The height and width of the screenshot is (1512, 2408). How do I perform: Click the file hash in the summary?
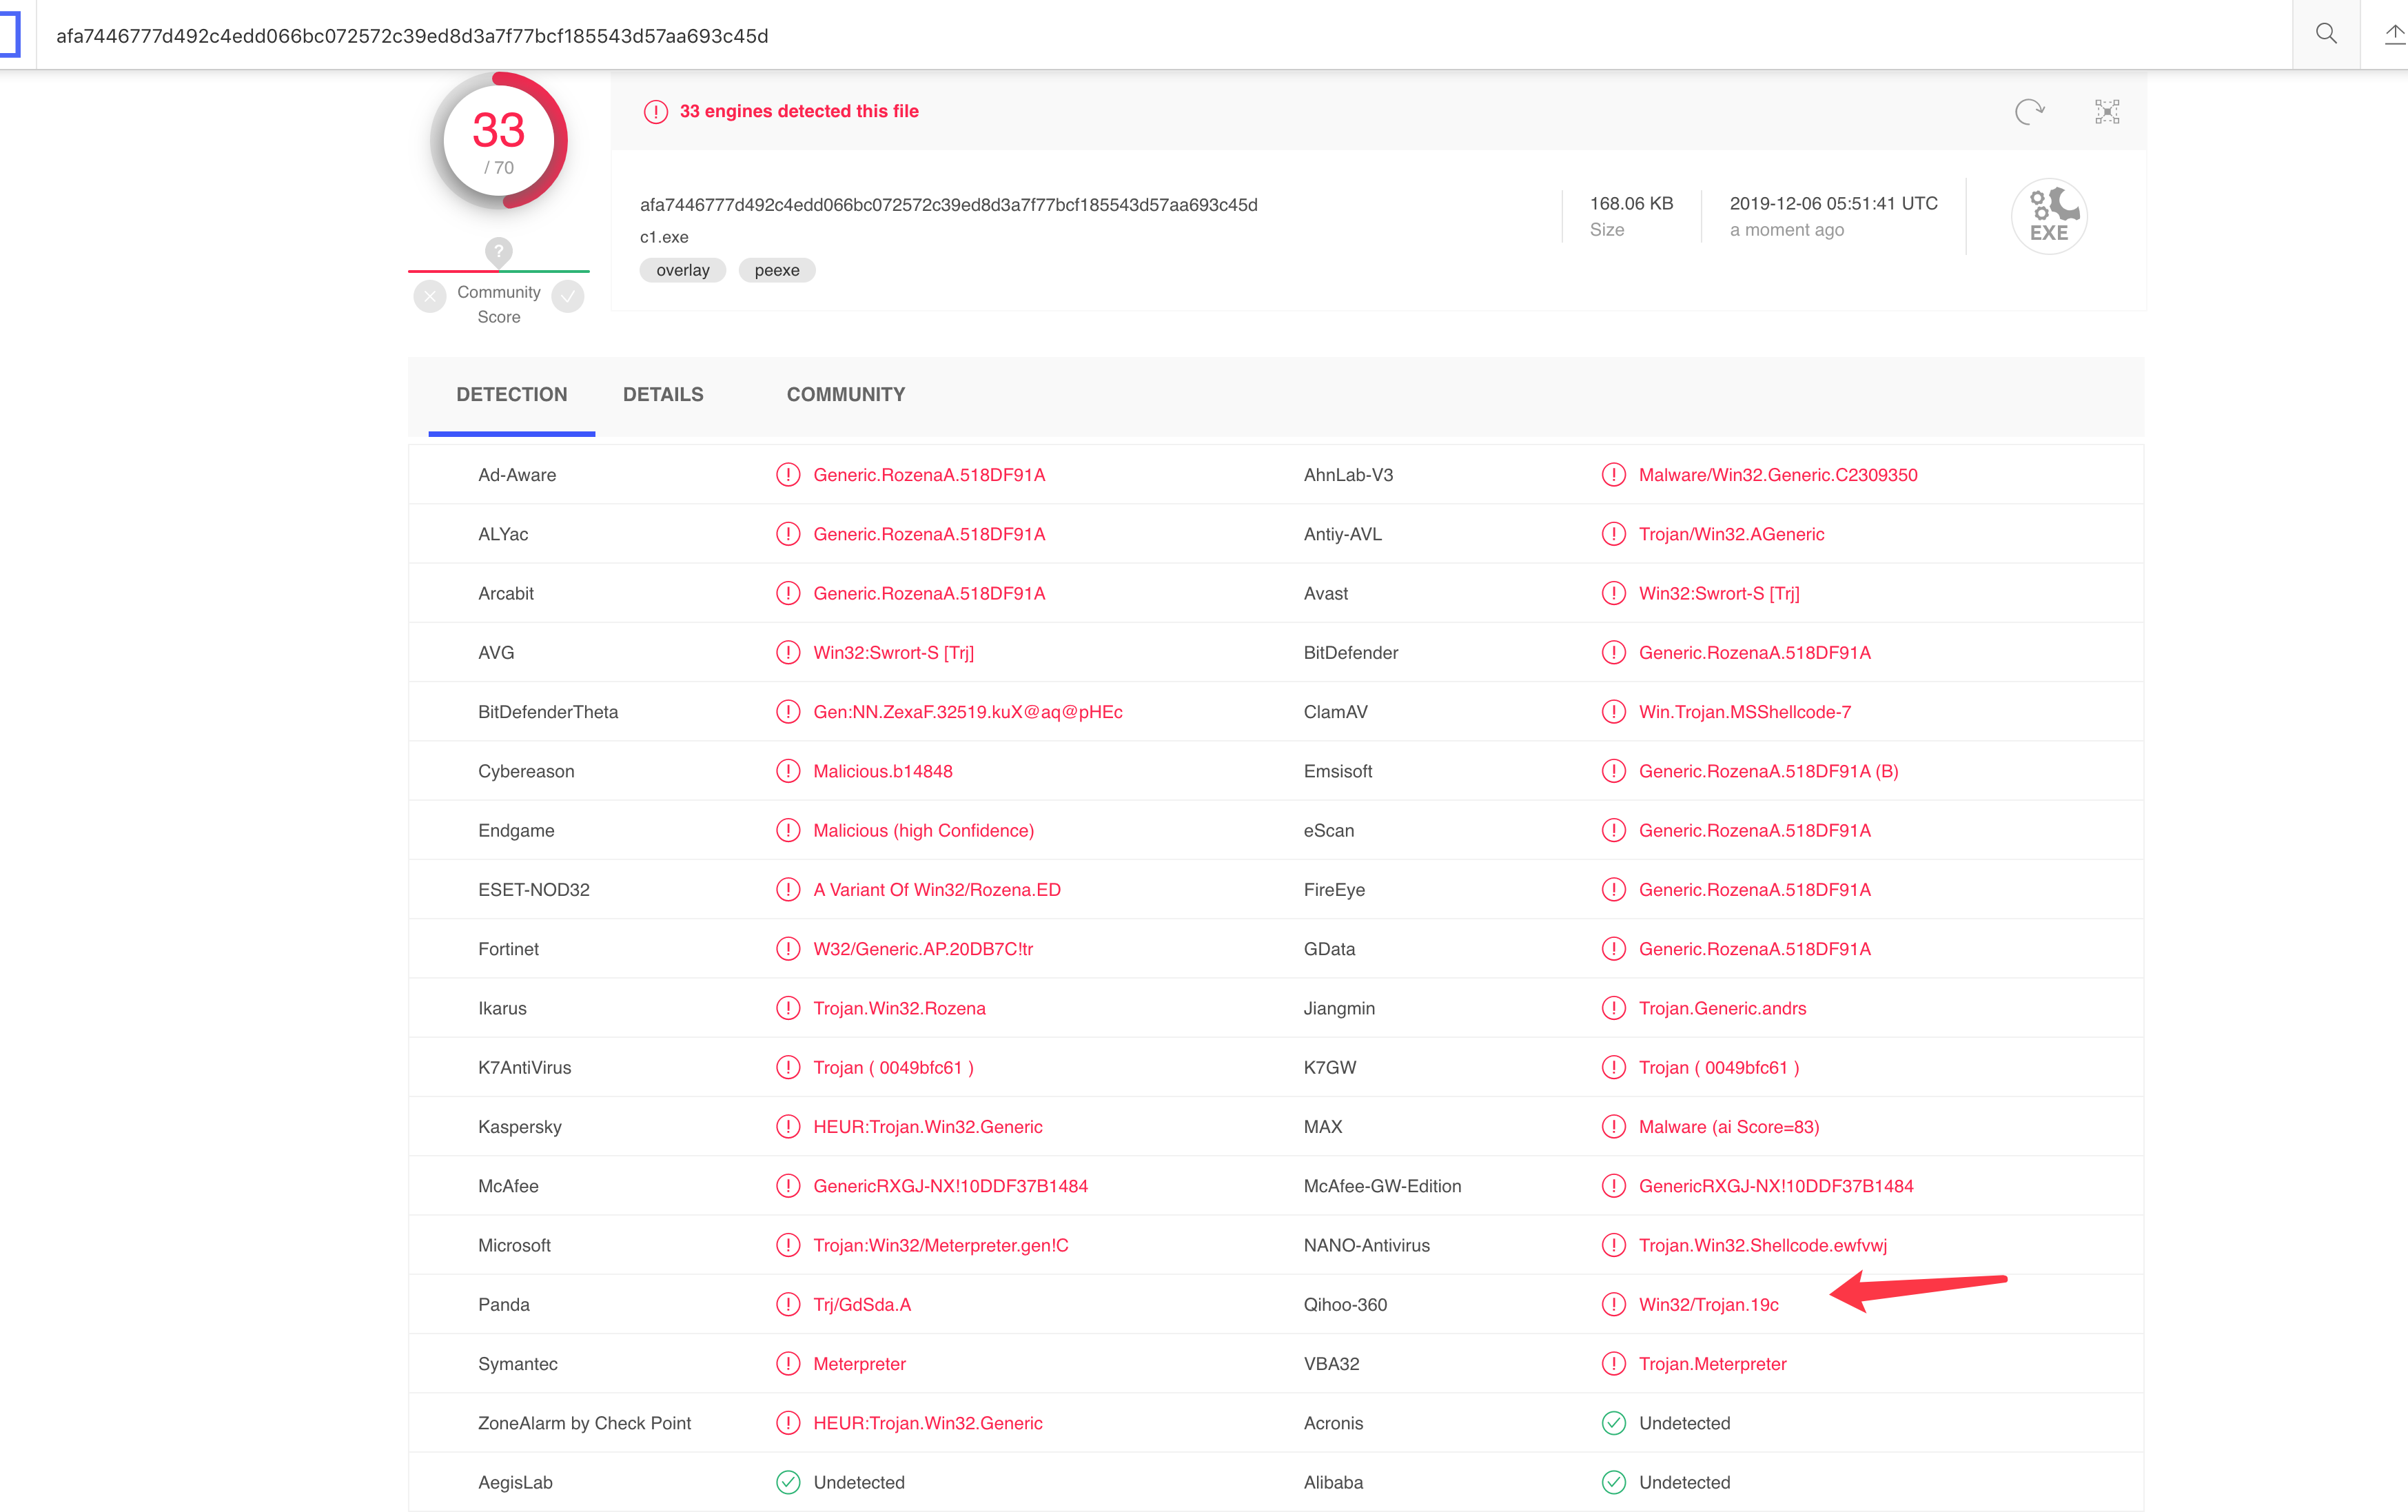(949, 205)
